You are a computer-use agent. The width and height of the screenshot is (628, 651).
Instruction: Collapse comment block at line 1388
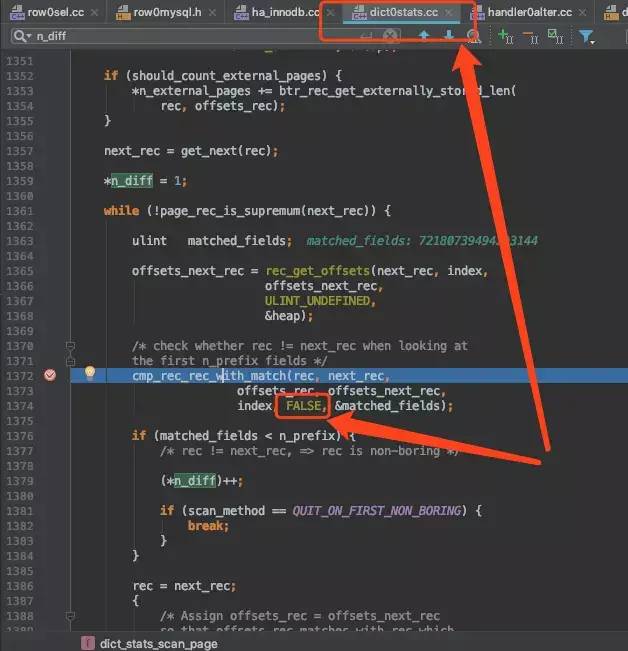(x=70, y=615)
